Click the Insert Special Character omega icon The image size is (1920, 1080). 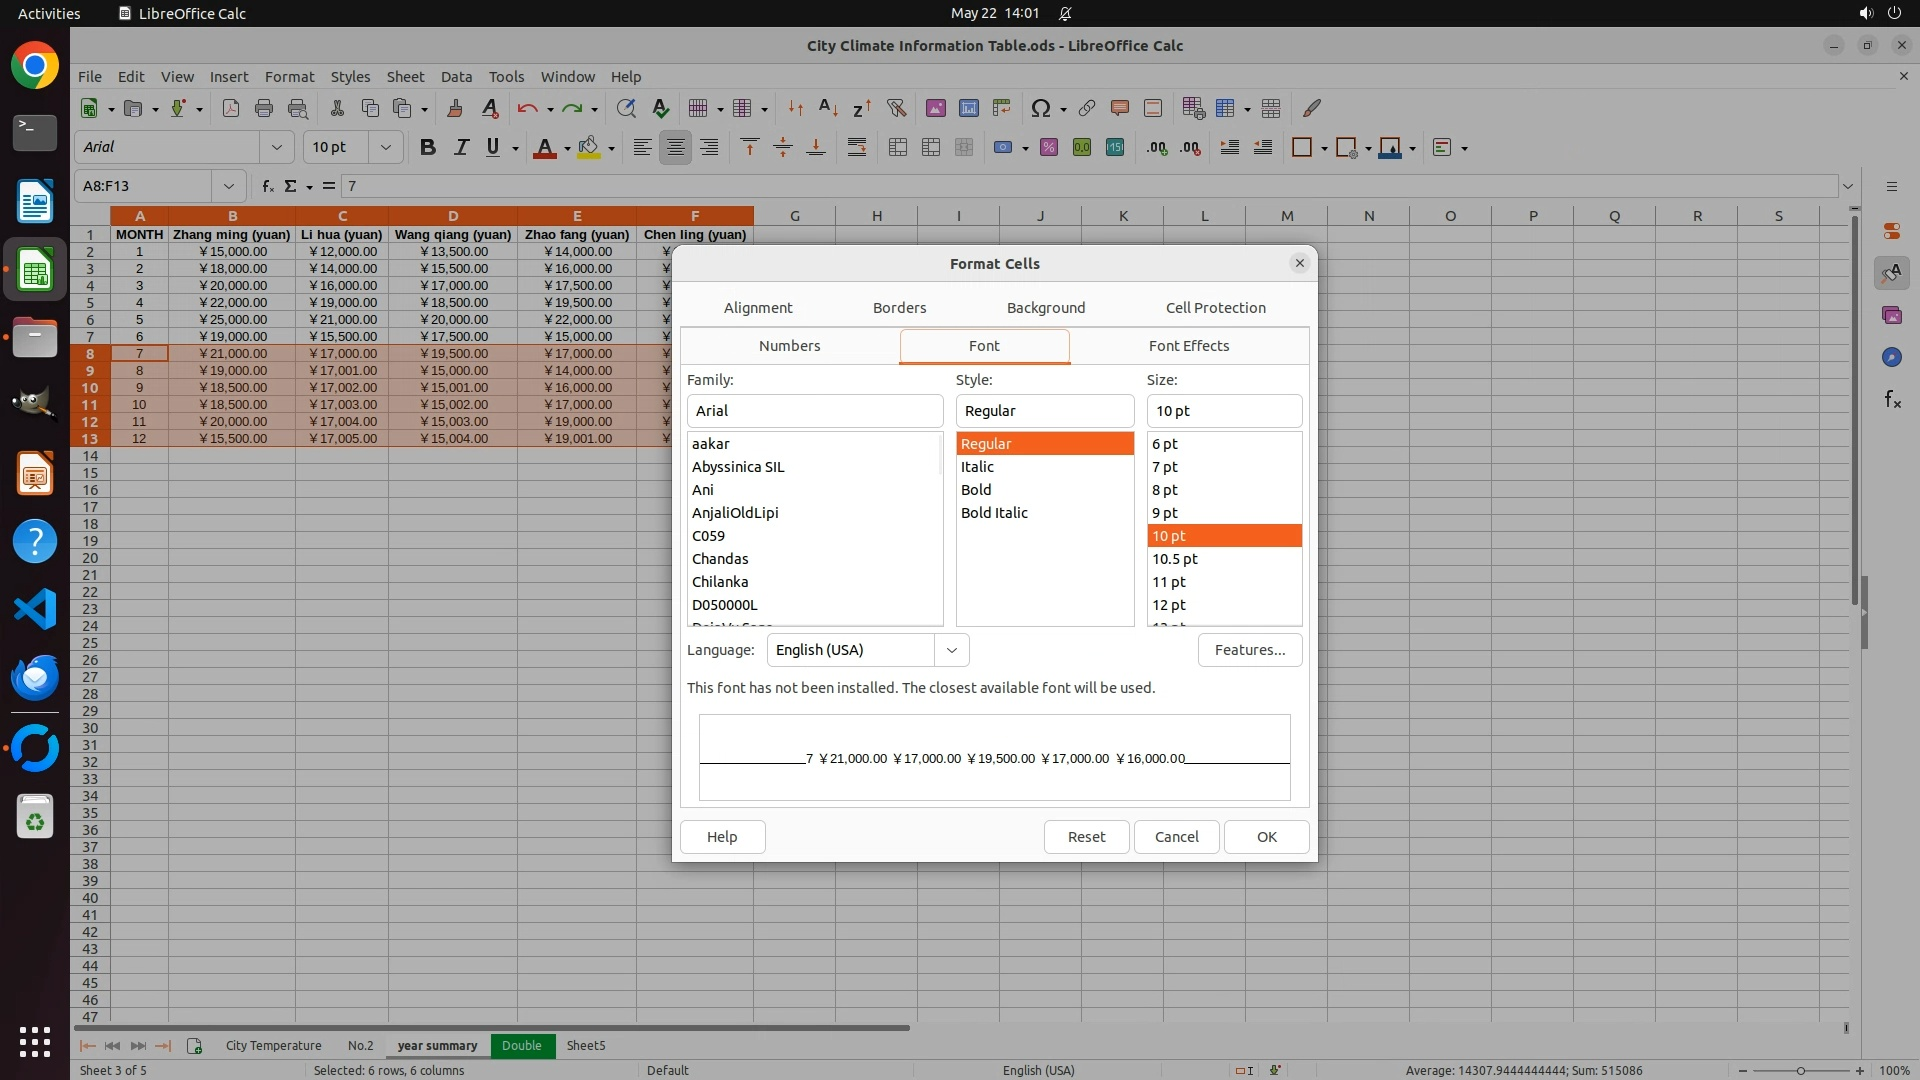(x=1040, y=108)
